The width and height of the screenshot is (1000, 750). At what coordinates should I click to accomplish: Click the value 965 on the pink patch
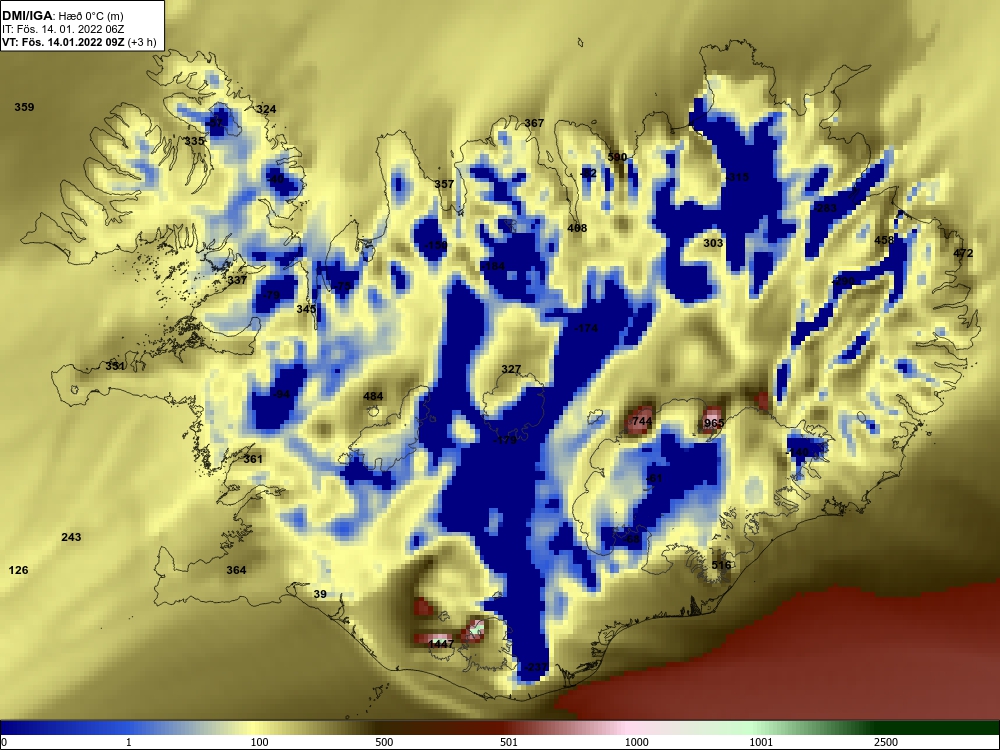[714, 423]
